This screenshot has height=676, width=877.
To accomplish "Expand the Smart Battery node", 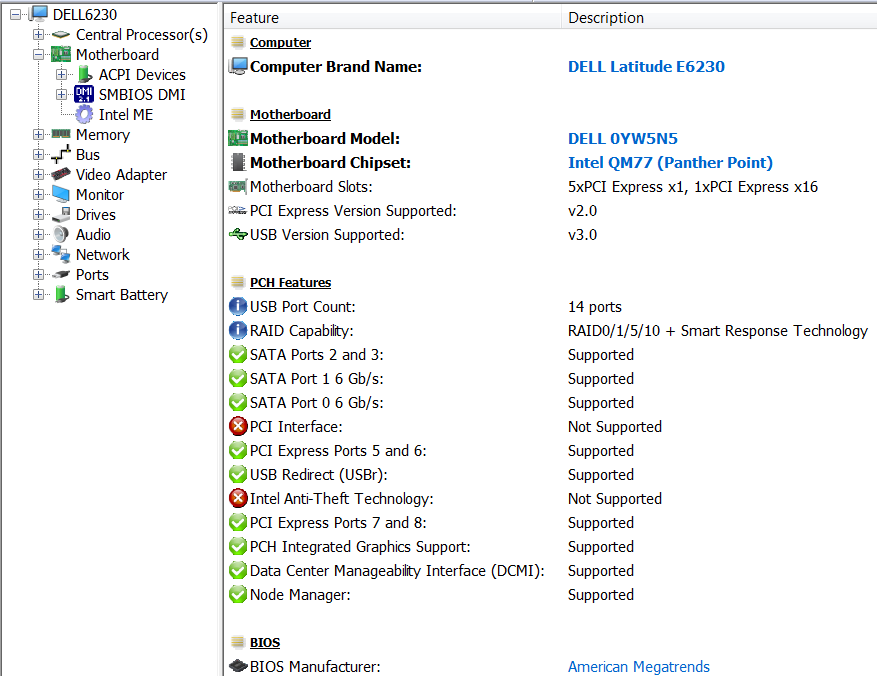I will [38, 295].
